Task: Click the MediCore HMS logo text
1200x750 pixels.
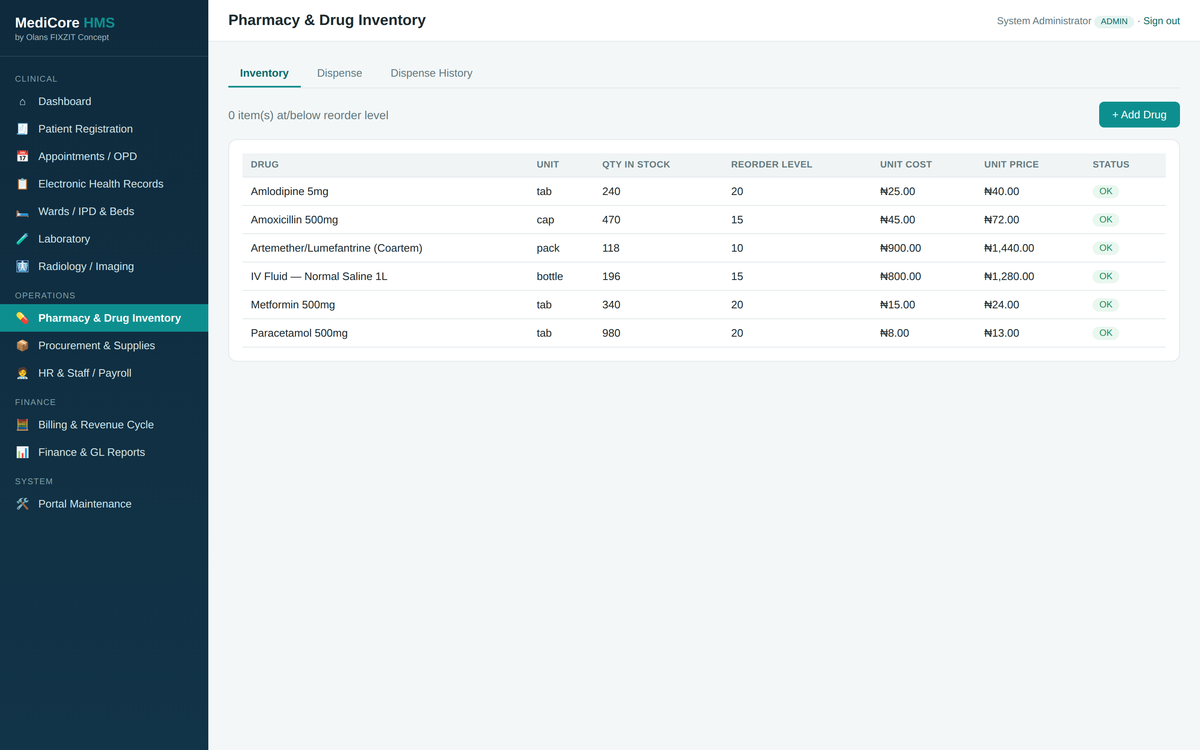Action: 65,23
